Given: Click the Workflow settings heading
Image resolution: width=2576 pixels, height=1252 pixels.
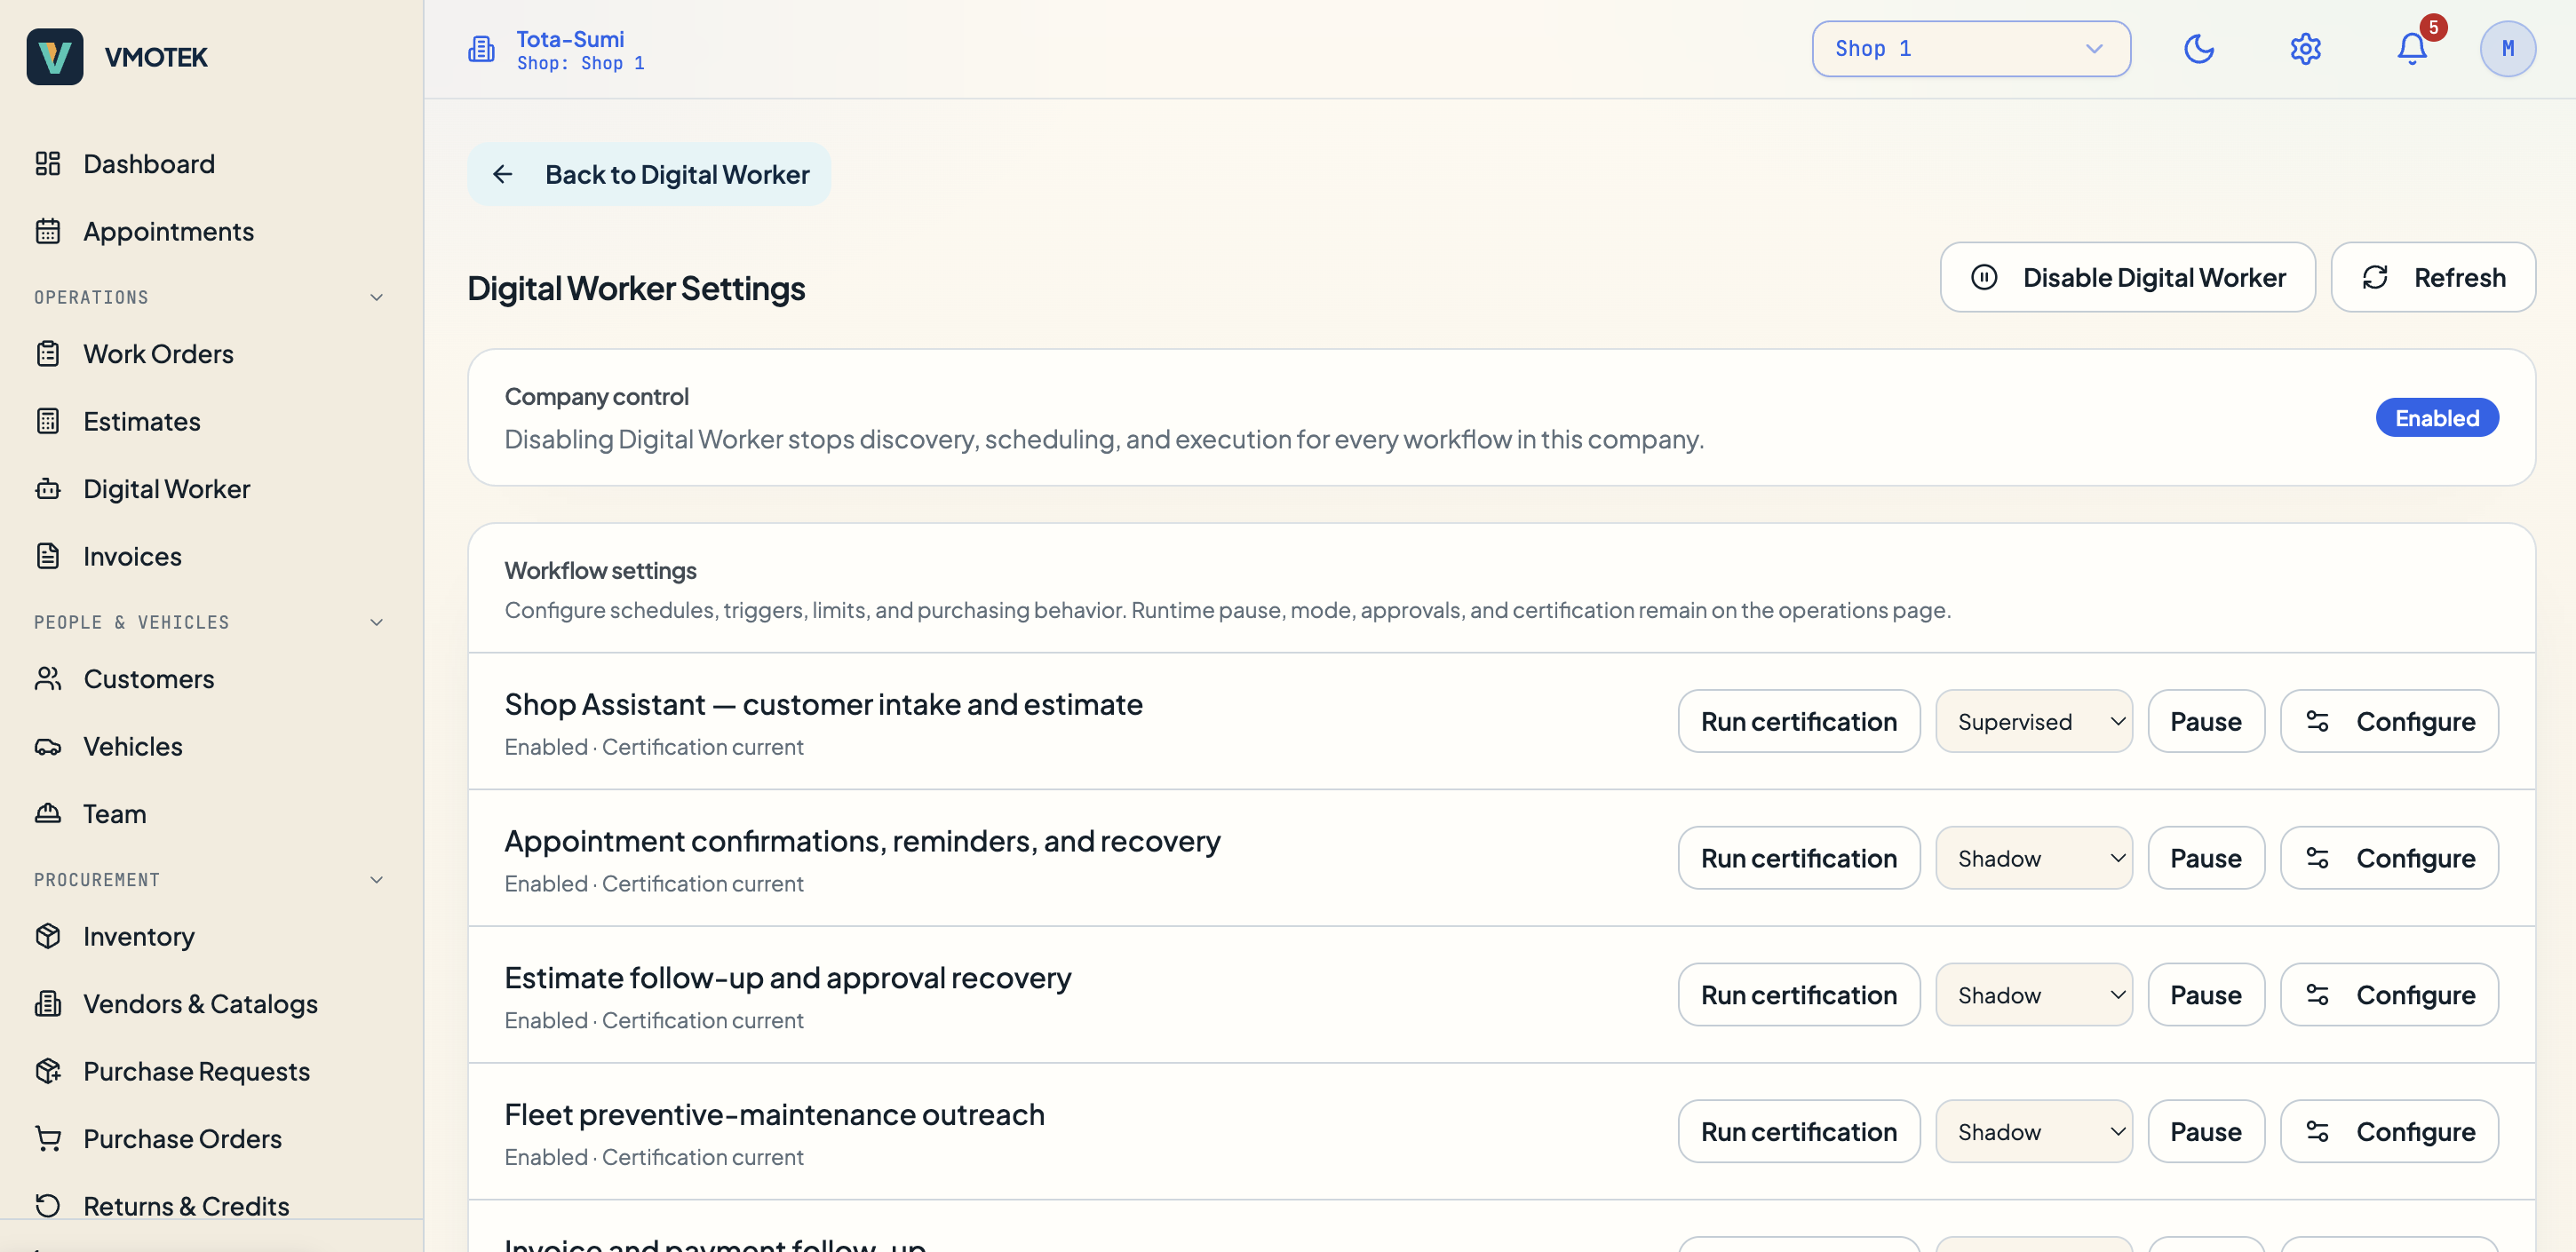Looking at the screenshot, I should tap(600, 570).
